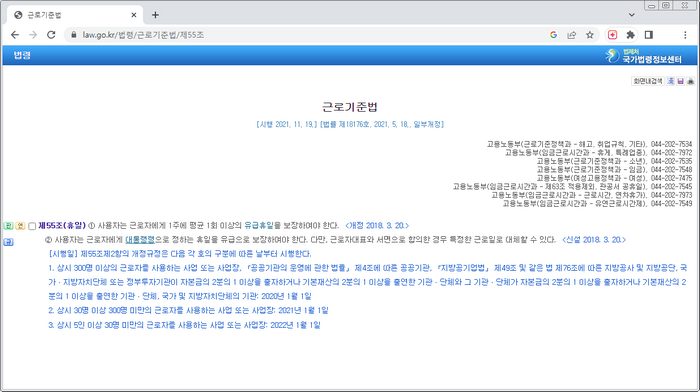Click the 법령 header label

tap(22, 55)
